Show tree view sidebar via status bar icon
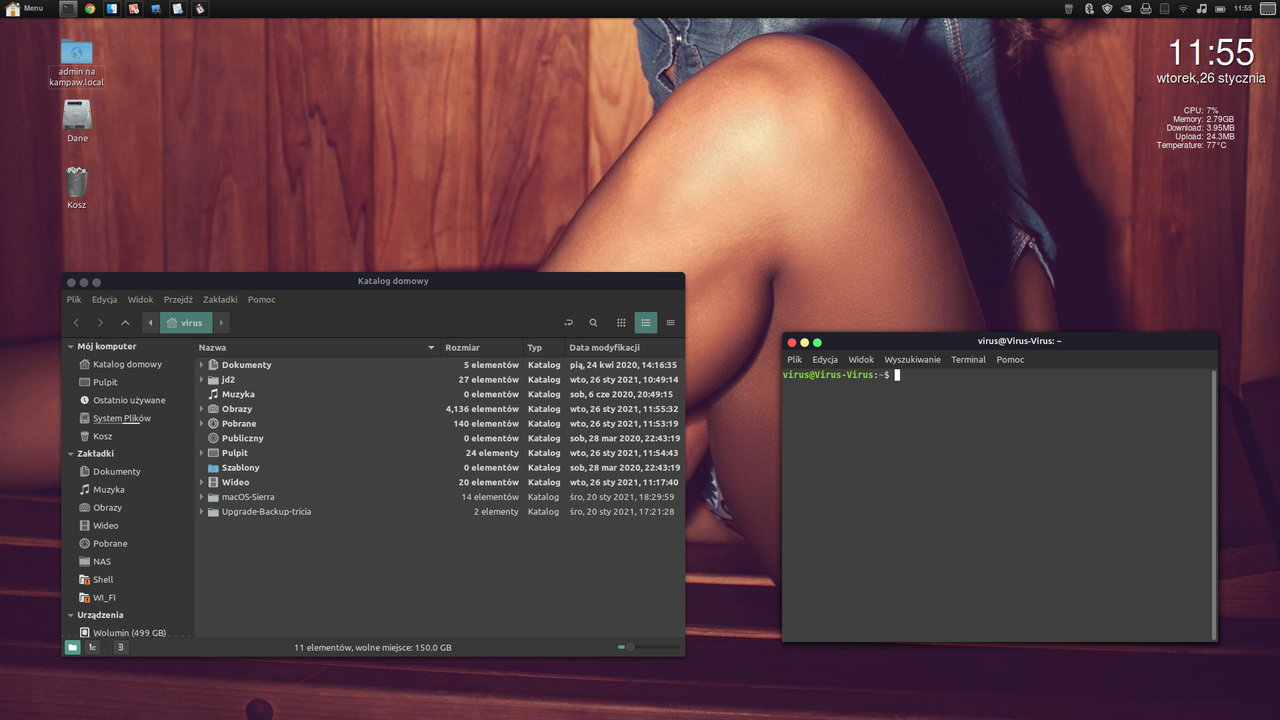This screenshot has width=1280, height=720. (92, 647)
